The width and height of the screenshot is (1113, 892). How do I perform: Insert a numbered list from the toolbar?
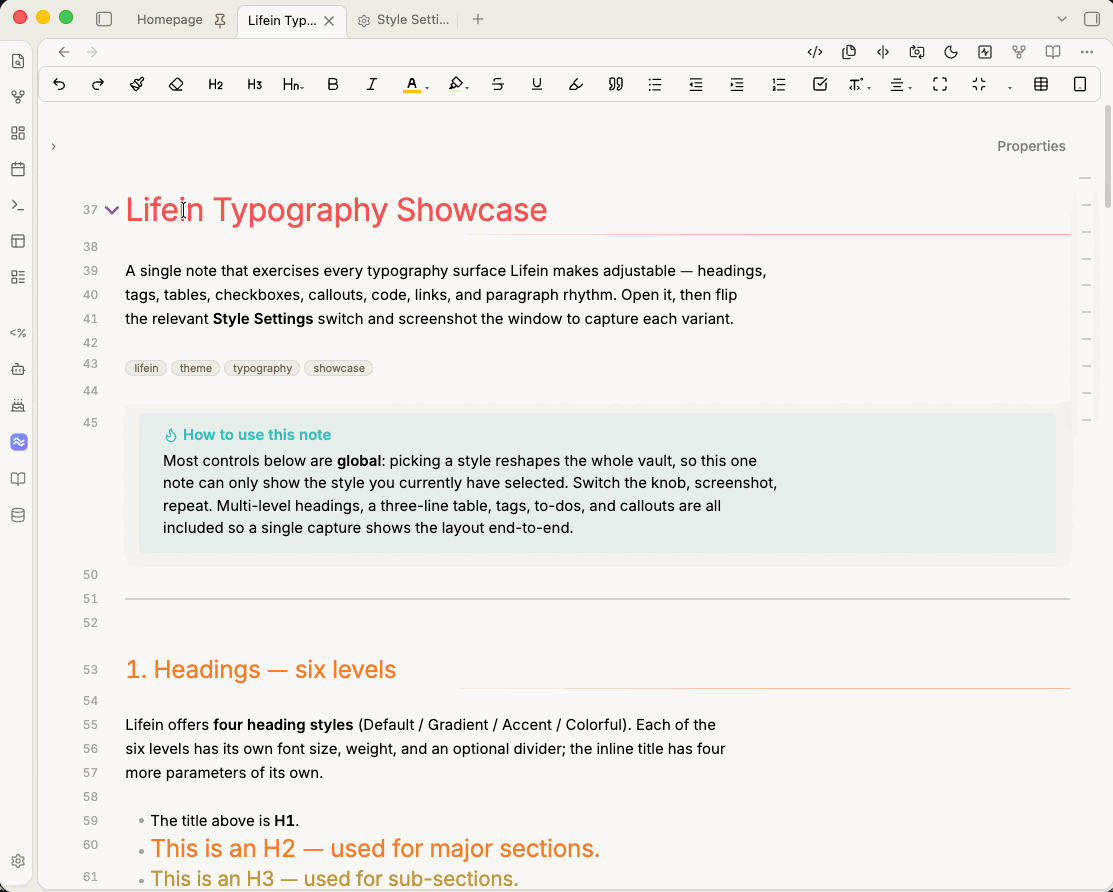click(779, 84)
